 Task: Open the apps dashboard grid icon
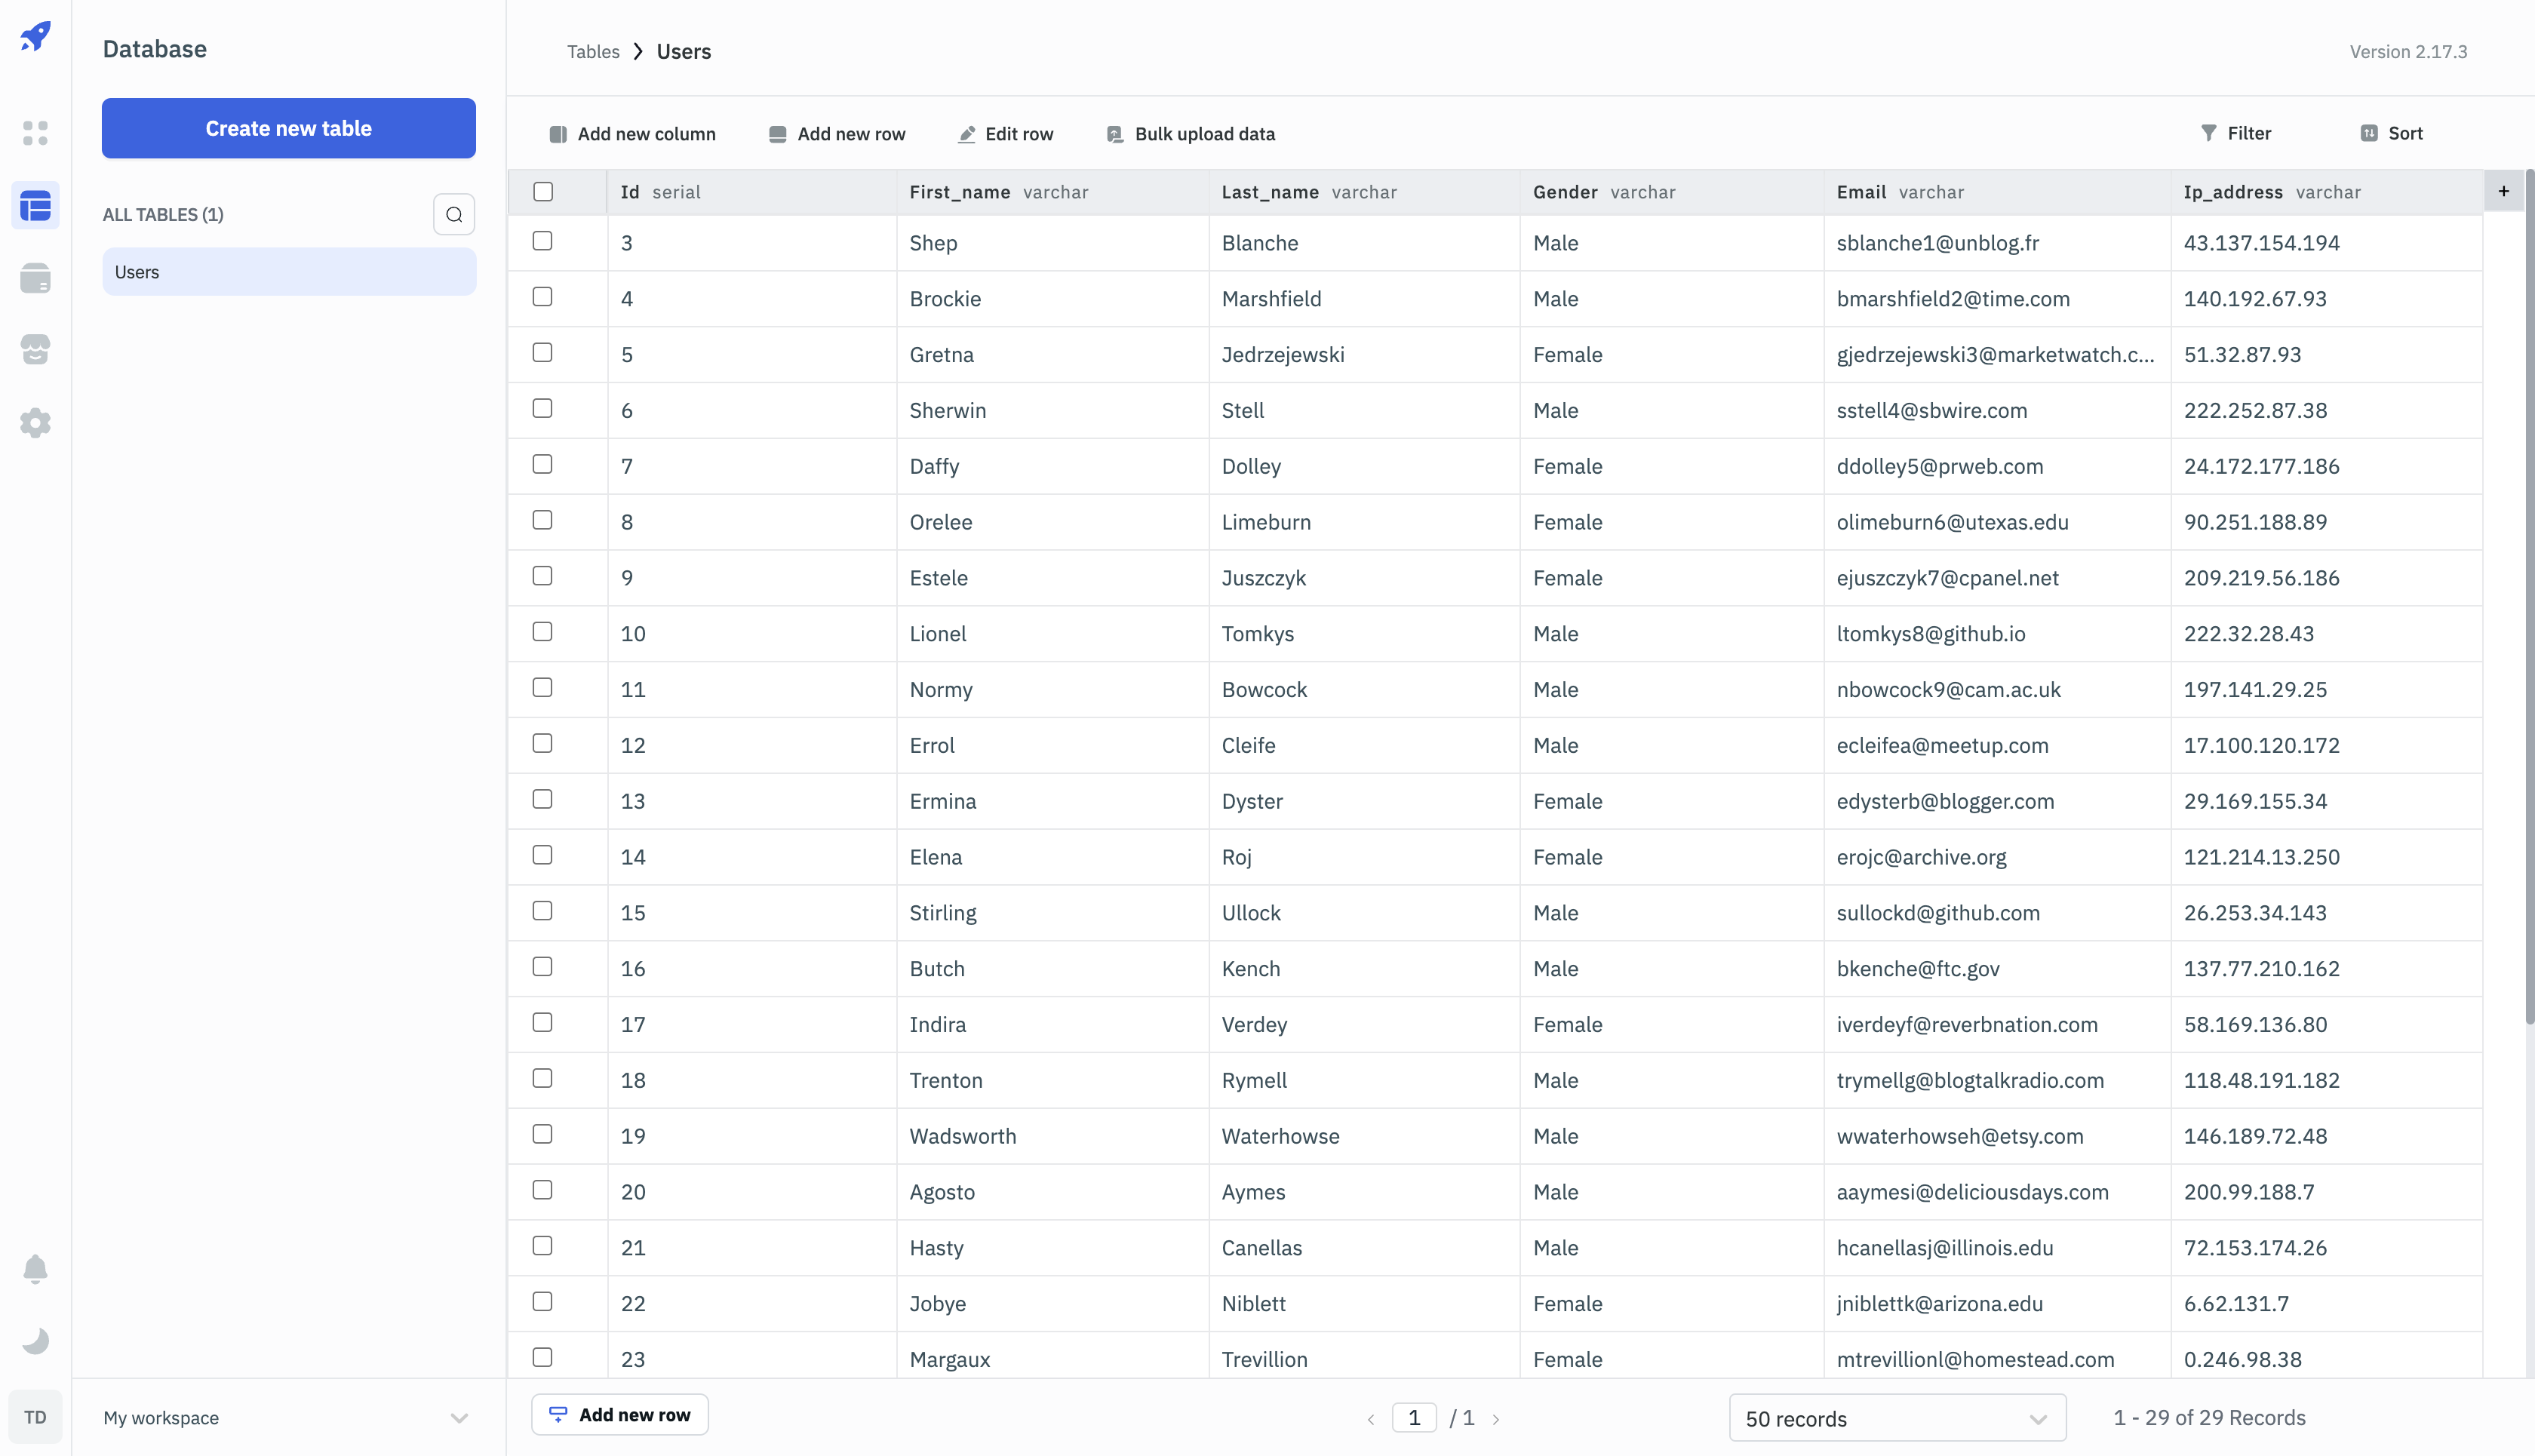[35, 133]
